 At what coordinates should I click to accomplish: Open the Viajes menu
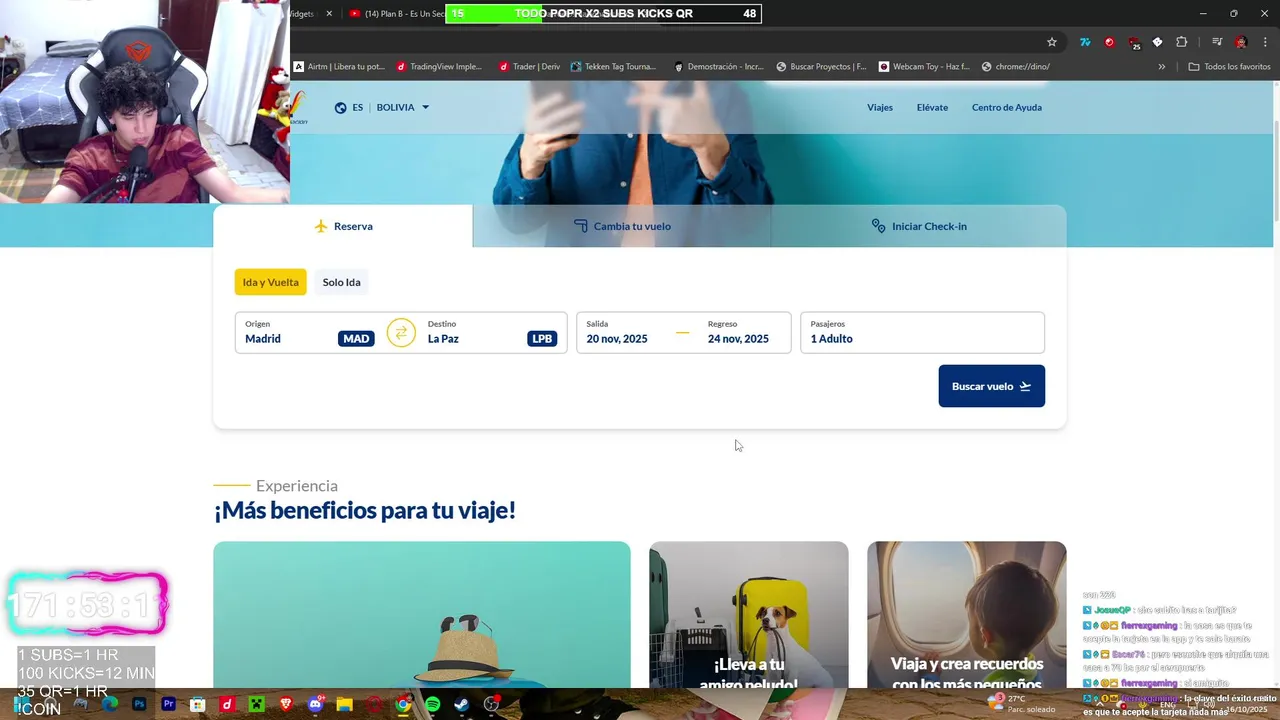click(x=880, y=107)
